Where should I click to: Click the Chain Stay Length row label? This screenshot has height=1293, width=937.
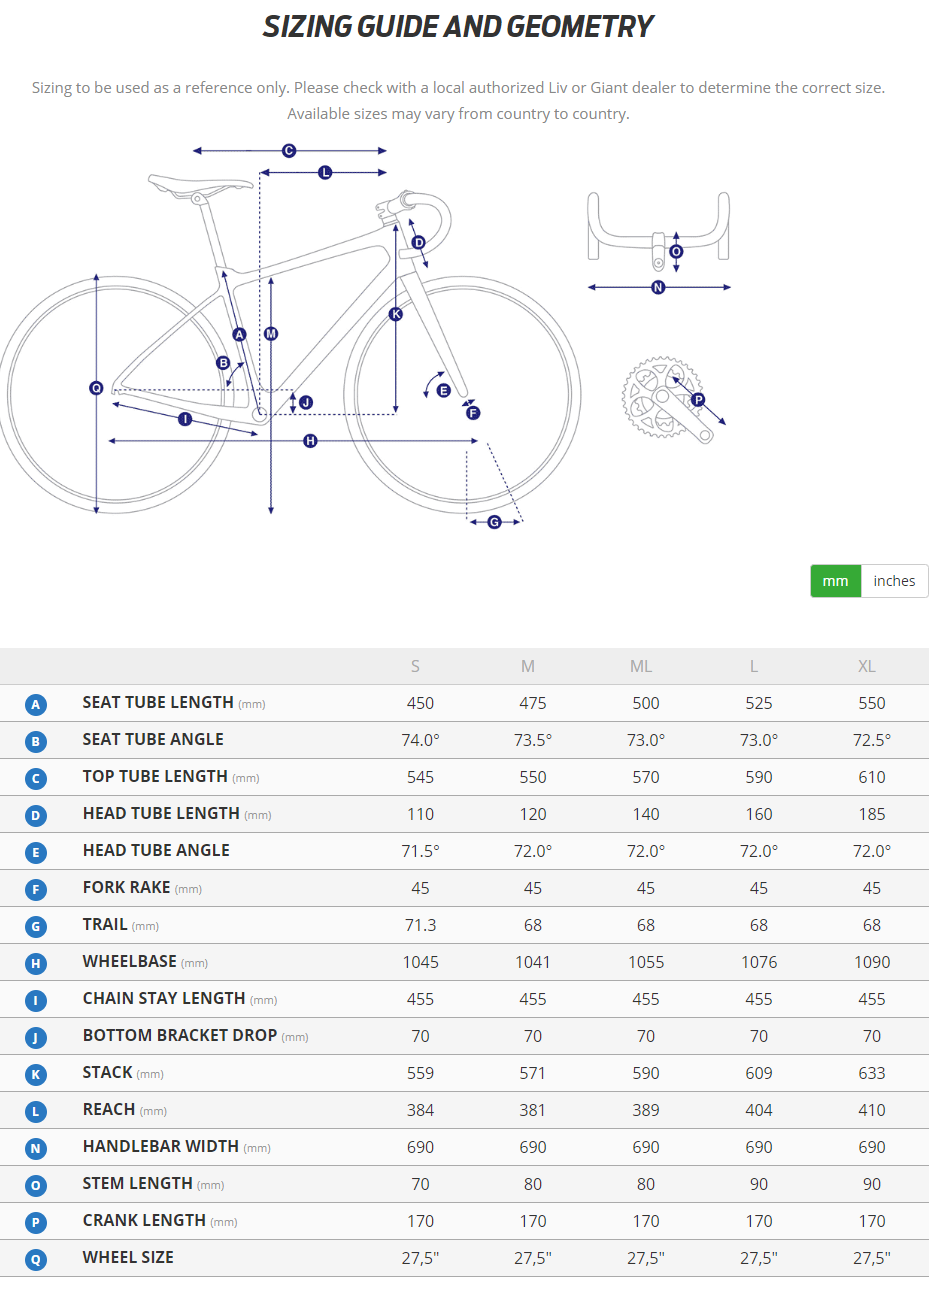pos(164,998)
